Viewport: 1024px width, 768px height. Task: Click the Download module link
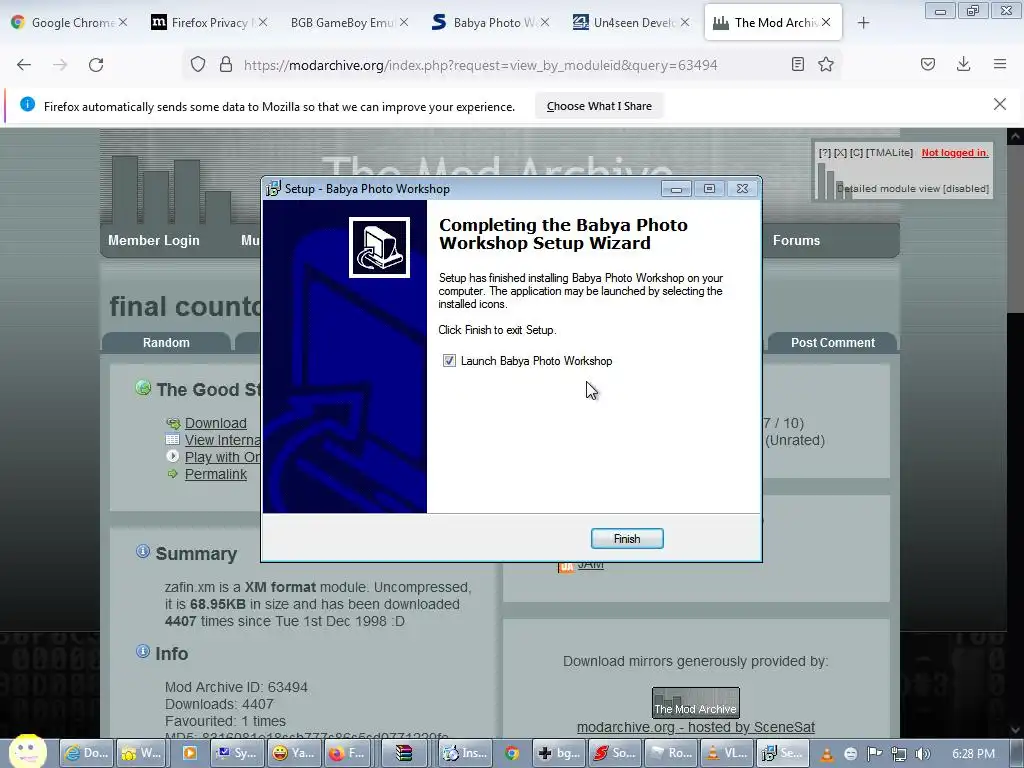(216, 423)
